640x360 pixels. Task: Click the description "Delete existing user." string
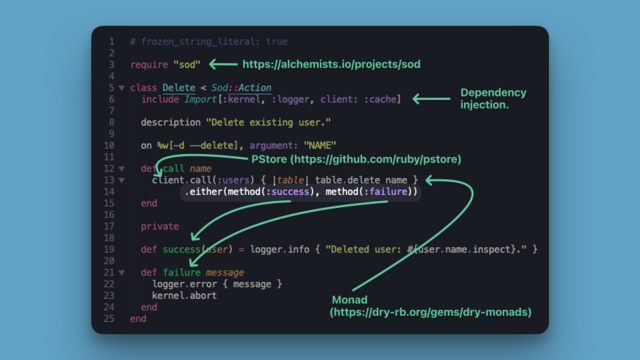pos(269,122)
